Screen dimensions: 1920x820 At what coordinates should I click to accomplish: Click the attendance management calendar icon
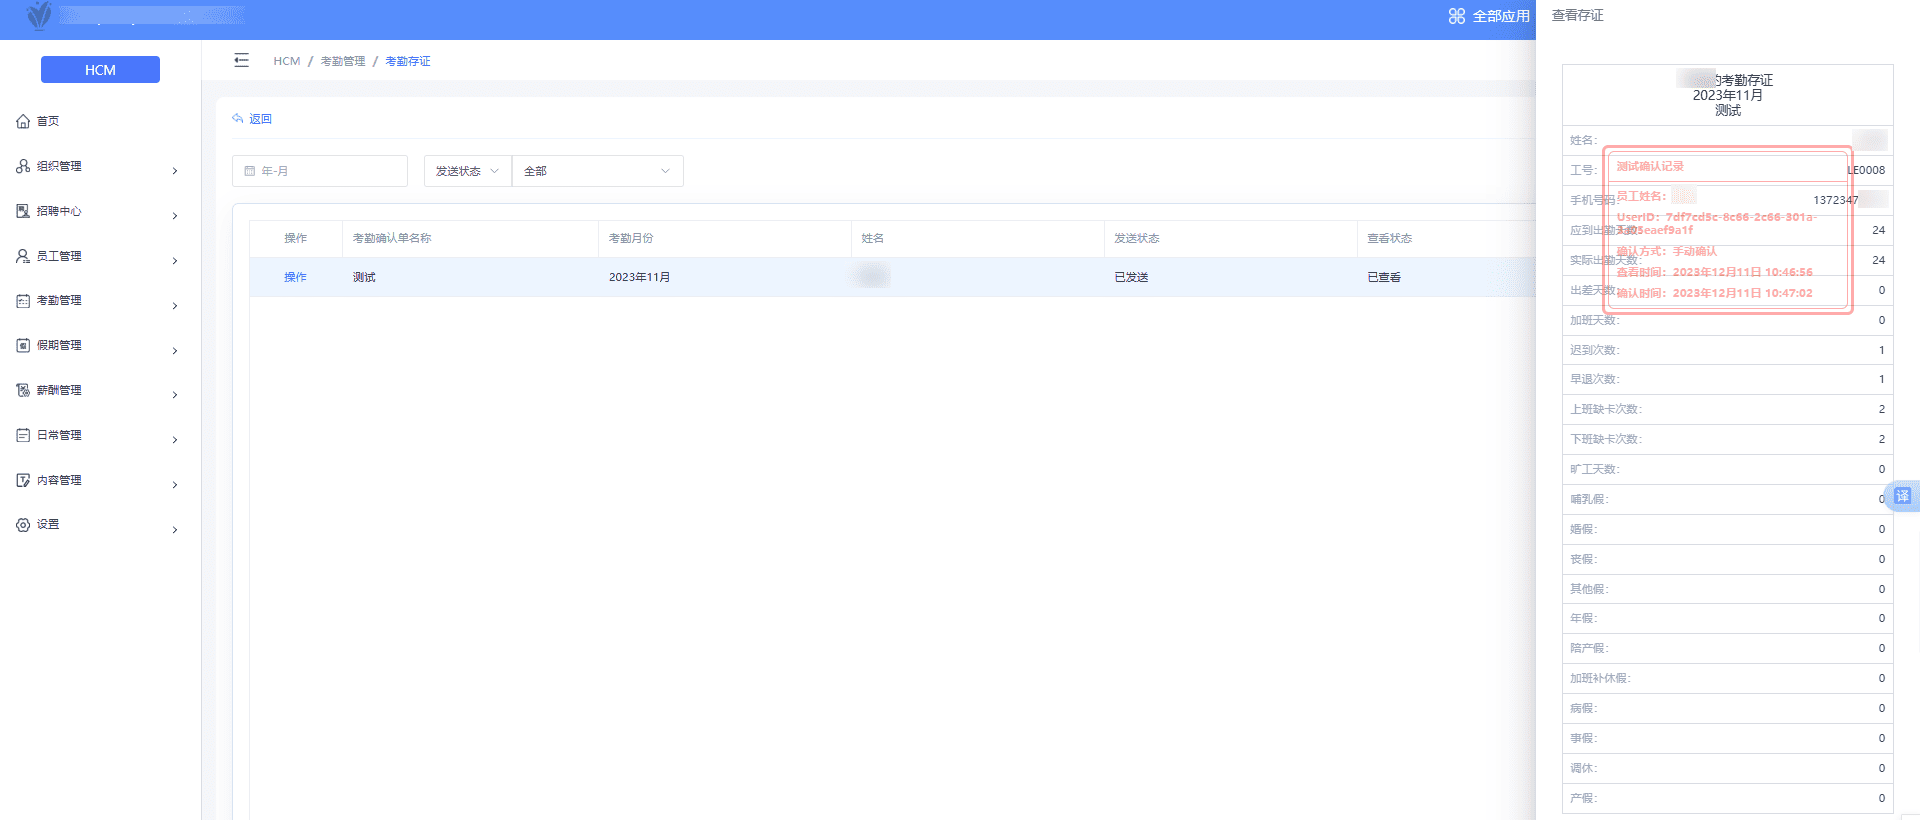23,300
